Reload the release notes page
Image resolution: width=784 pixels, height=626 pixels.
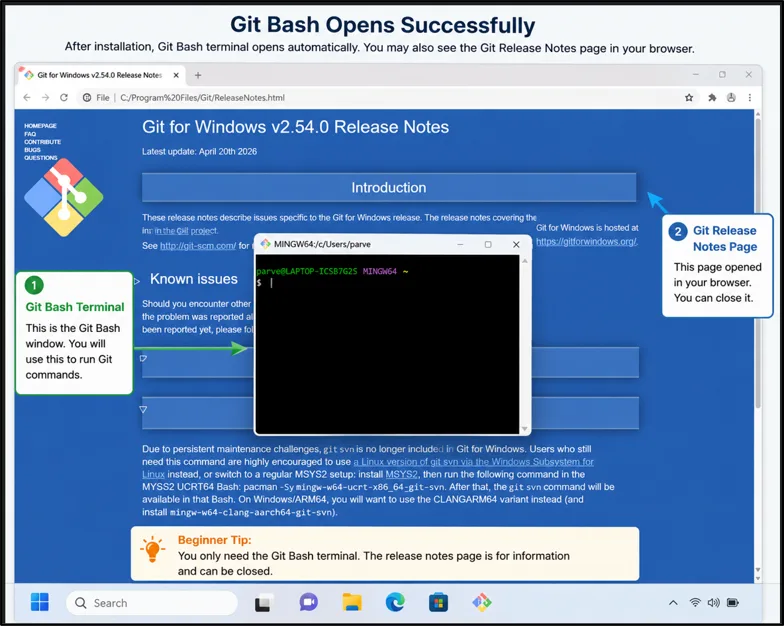[x=64, y=98]
